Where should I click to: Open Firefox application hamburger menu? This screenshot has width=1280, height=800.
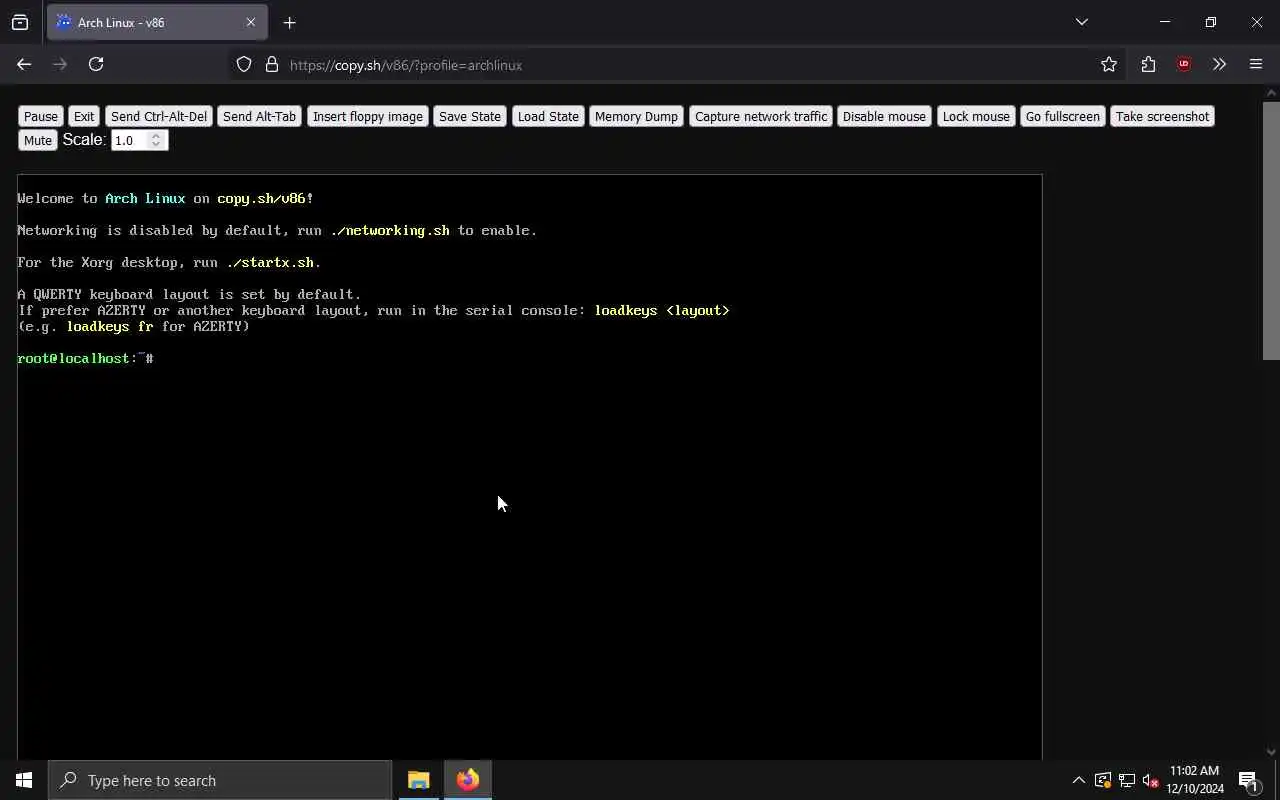[x=1256, y=64]
